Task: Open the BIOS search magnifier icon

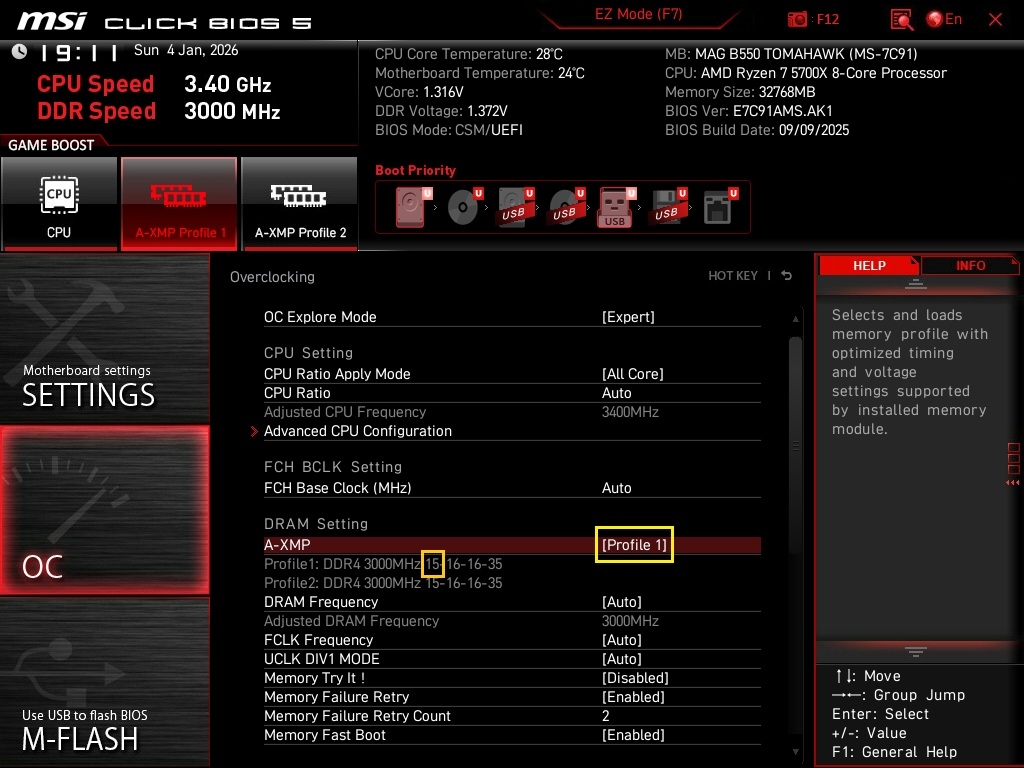Action: tap(901, 20)
